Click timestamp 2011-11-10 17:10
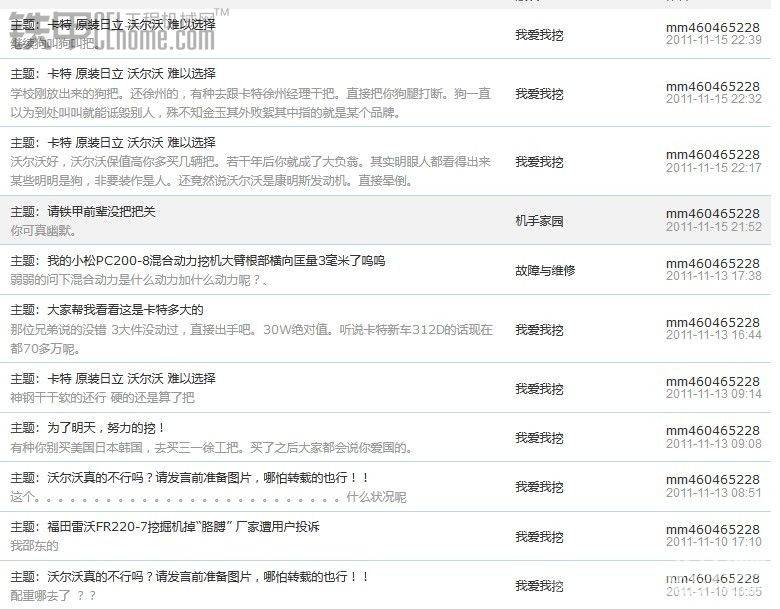Screen dimensions: 780x609 (x=714, y=542)
